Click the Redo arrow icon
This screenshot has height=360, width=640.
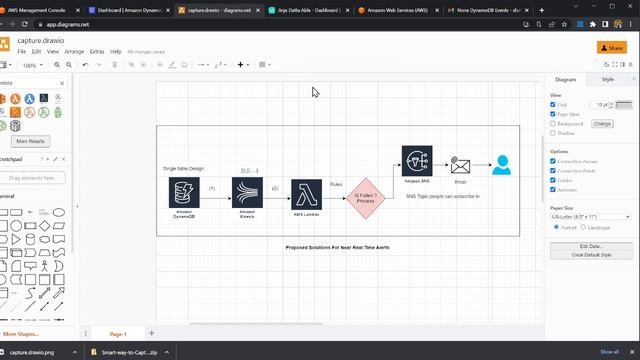[x=98, y=65]
